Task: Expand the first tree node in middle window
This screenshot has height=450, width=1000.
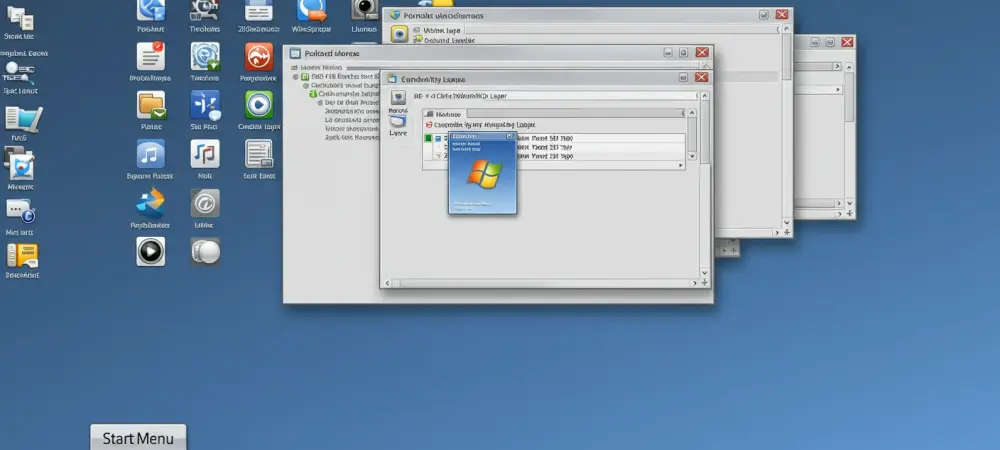Action: (x=294, y=76)
